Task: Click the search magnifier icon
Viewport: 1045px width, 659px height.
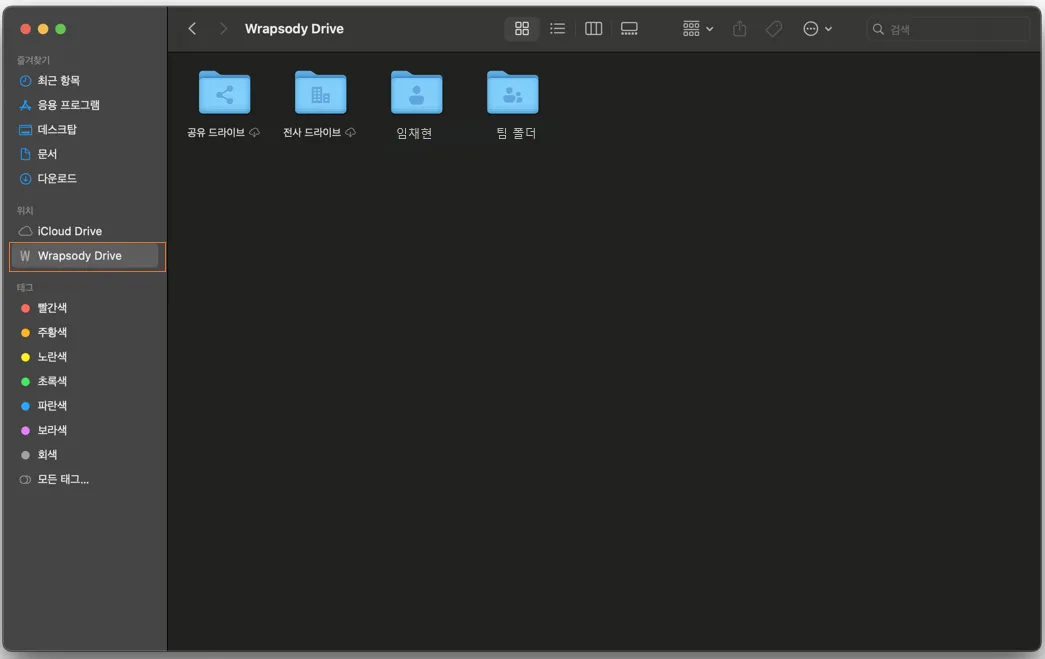Action: pyautogui.click(x=878, y=29)
